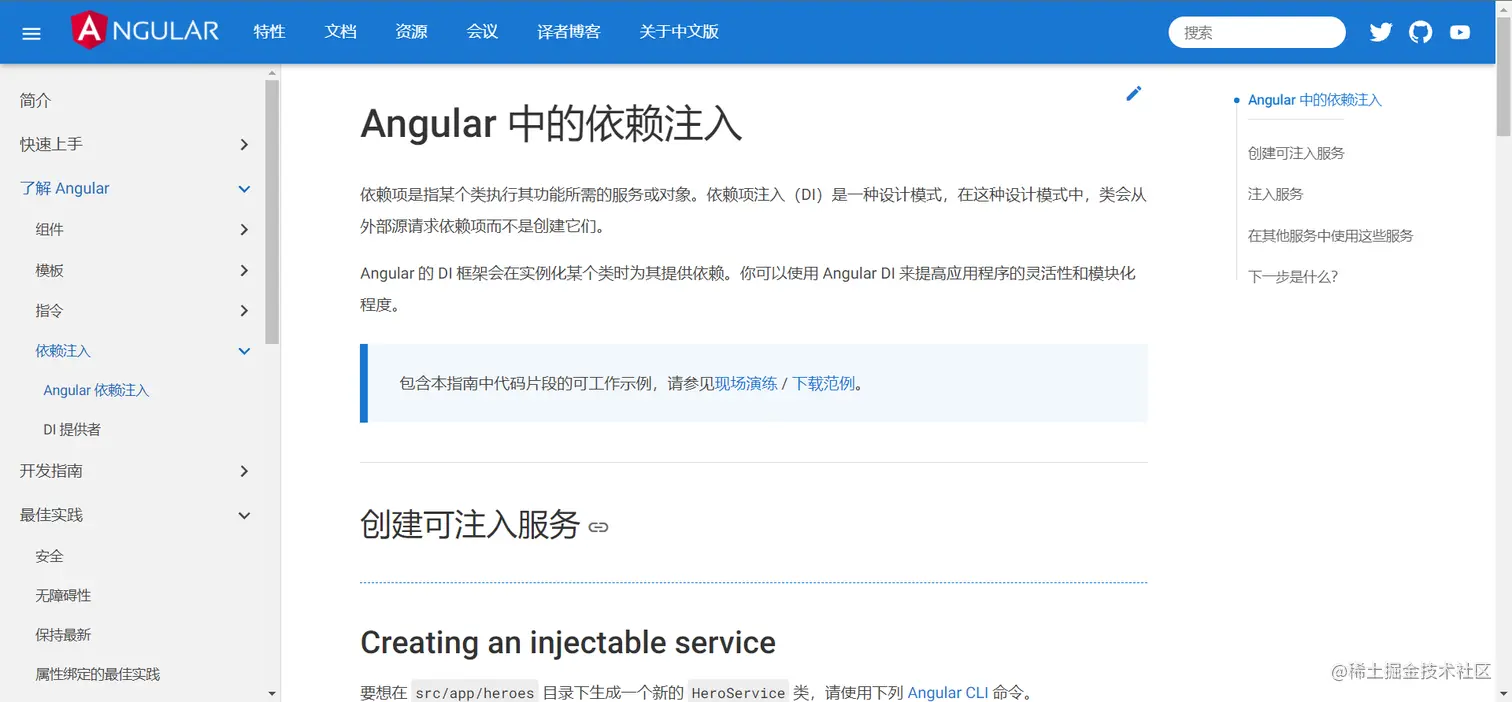Click the sidebar scrollbar thumb
The width and height of the screenshot is (1512, 702).
click(272, 212)
